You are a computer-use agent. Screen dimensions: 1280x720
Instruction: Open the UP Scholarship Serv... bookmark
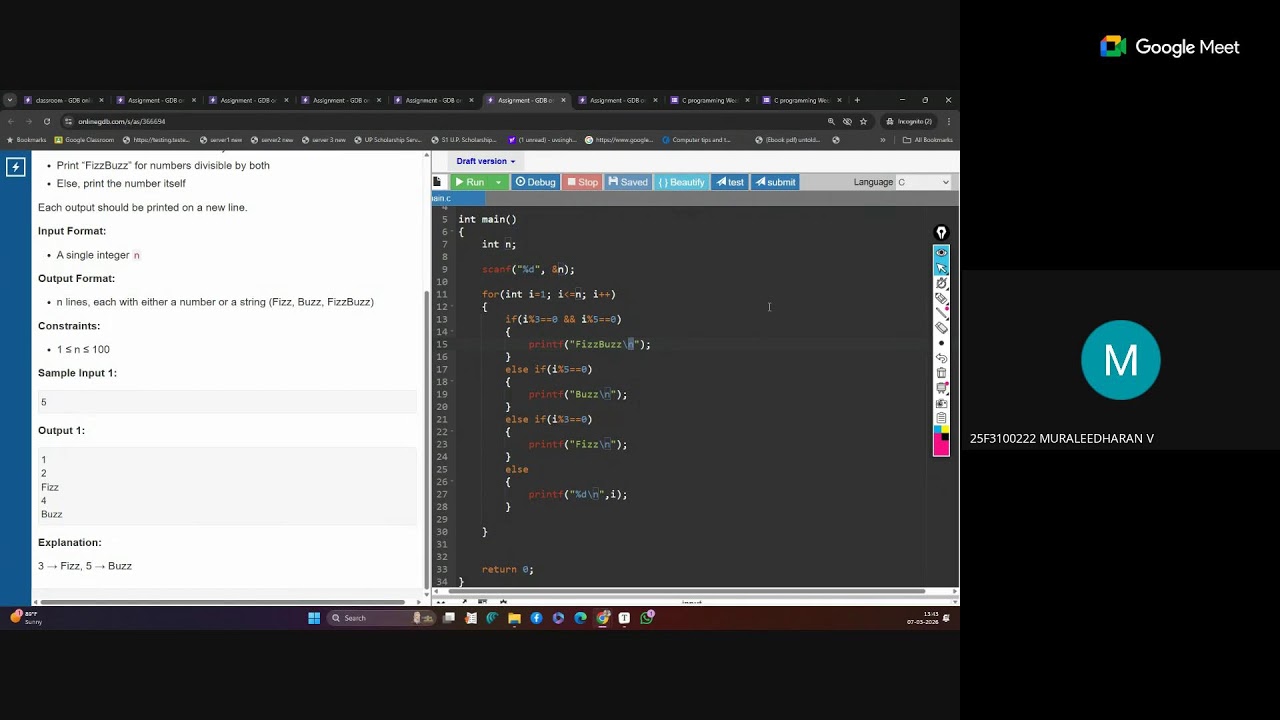[x=387, y=140]
